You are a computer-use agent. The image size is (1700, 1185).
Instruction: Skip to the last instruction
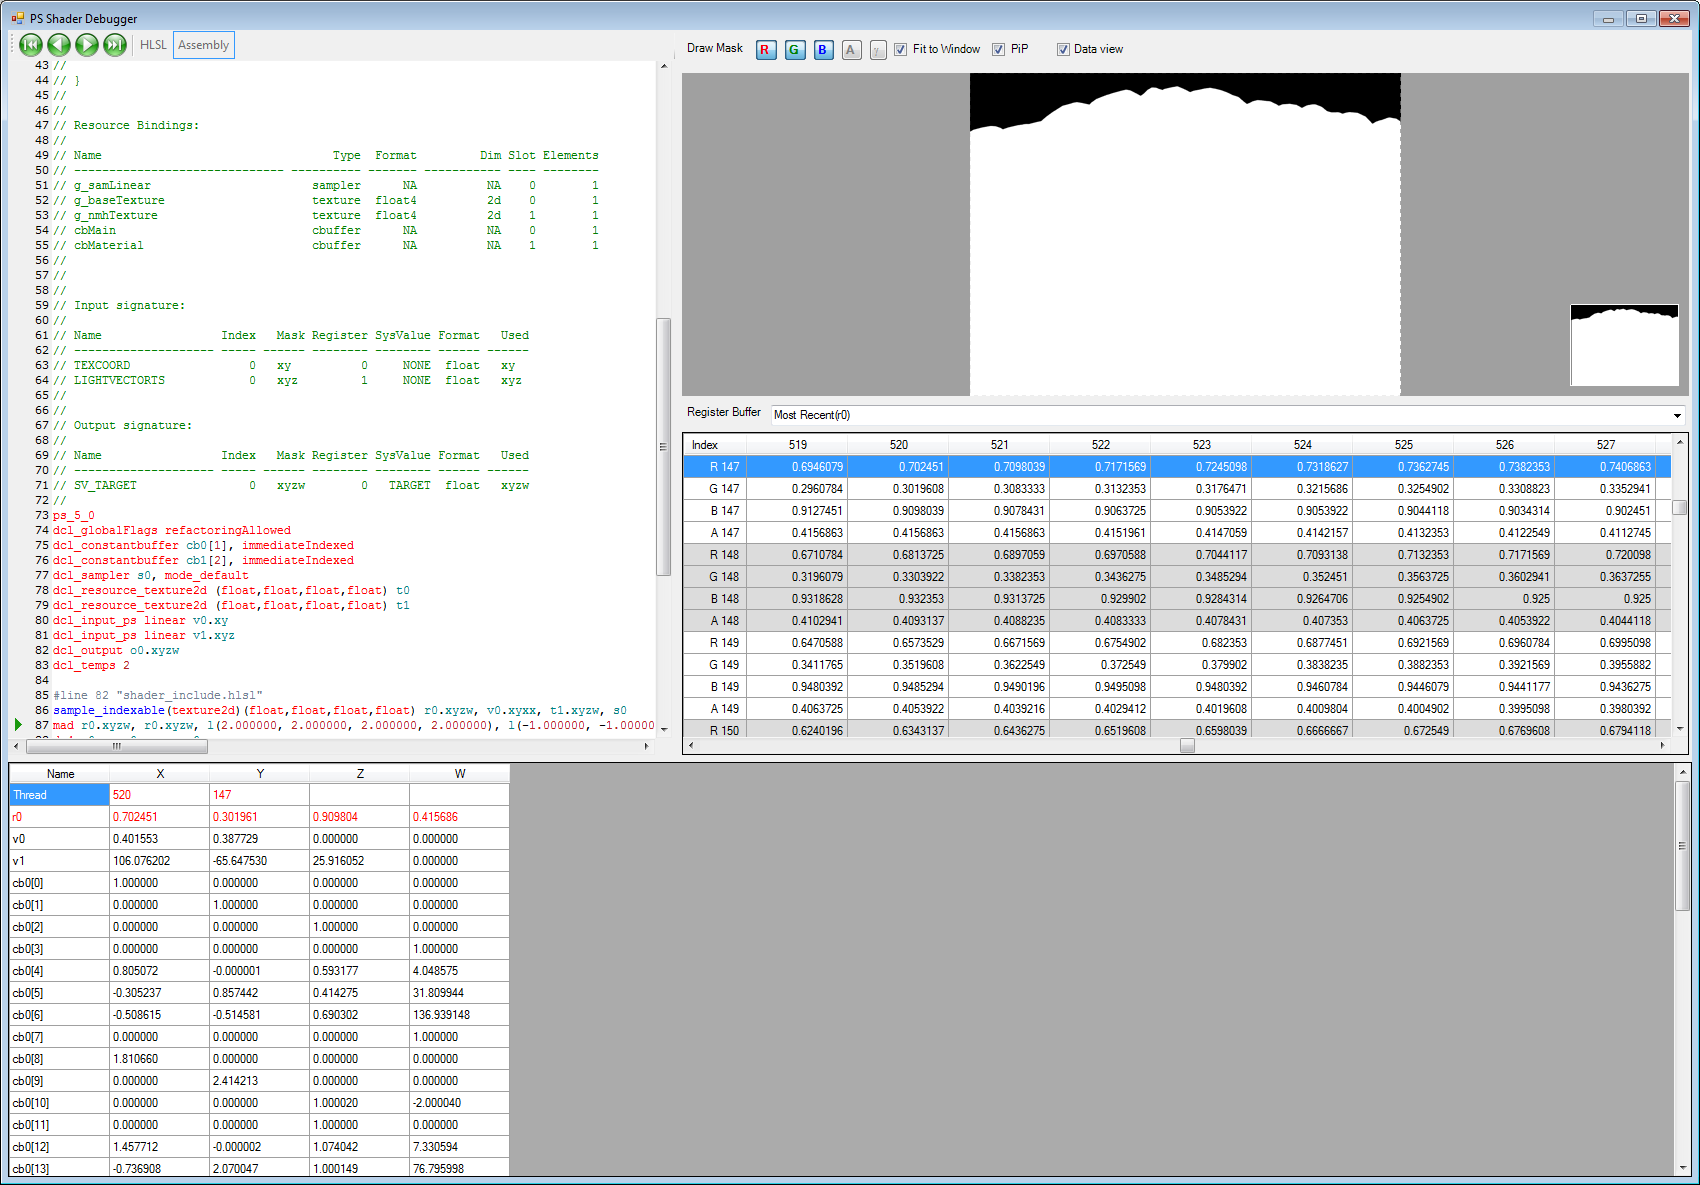click(115, 45)
